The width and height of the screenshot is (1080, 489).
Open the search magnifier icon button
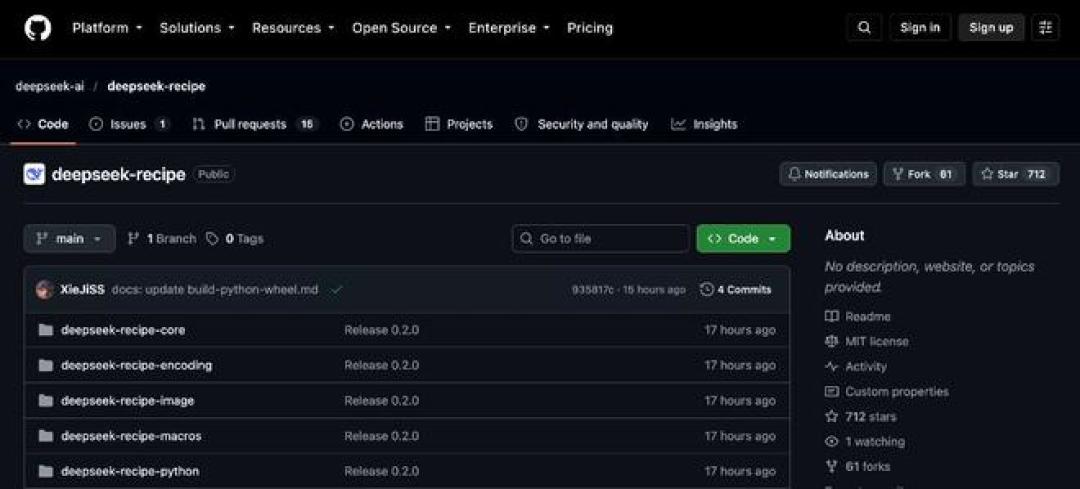click(x=864, y=28)
